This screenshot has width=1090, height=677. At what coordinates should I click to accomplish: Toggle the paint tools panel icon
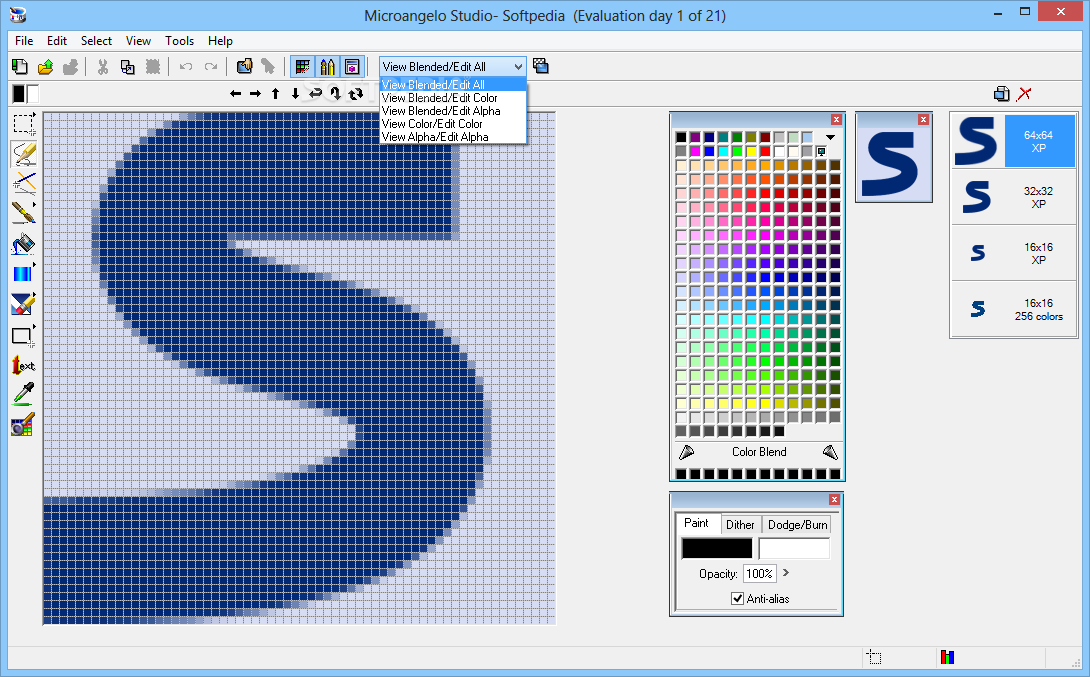tap(327, 67)
